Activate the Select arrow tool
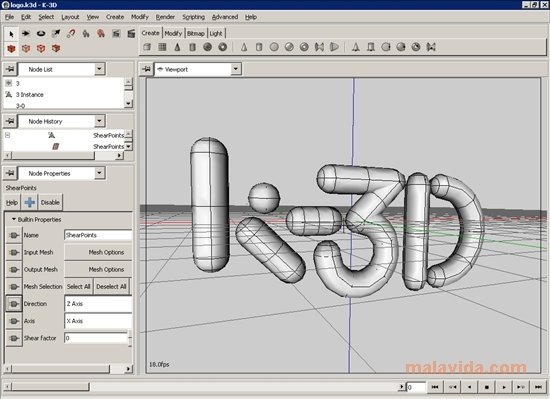This screenshot has width=550, height=399. [11, 34]
